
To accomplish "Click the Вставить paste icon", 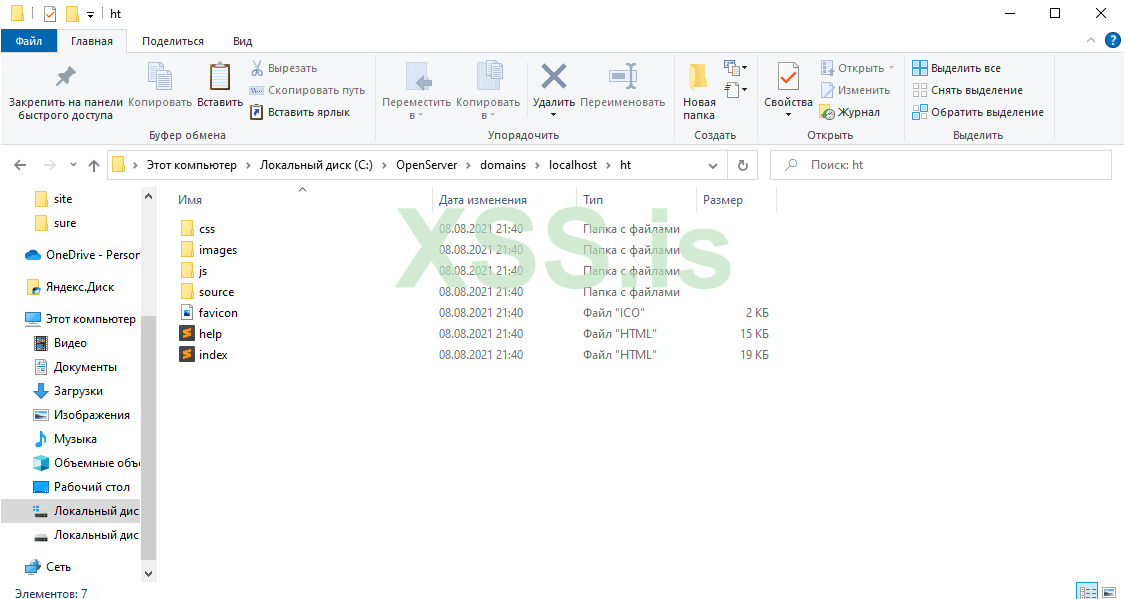I will [x=220, y=77].
